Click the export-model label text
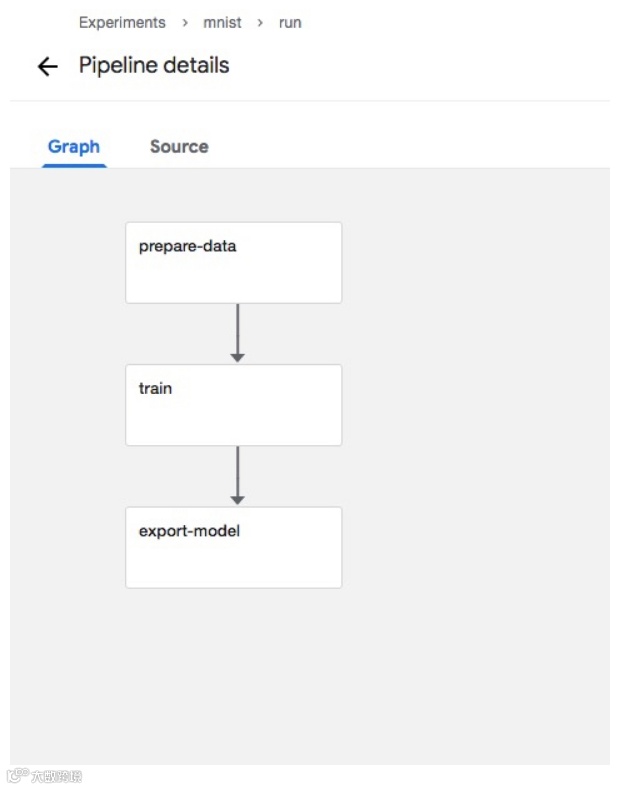 189,531
